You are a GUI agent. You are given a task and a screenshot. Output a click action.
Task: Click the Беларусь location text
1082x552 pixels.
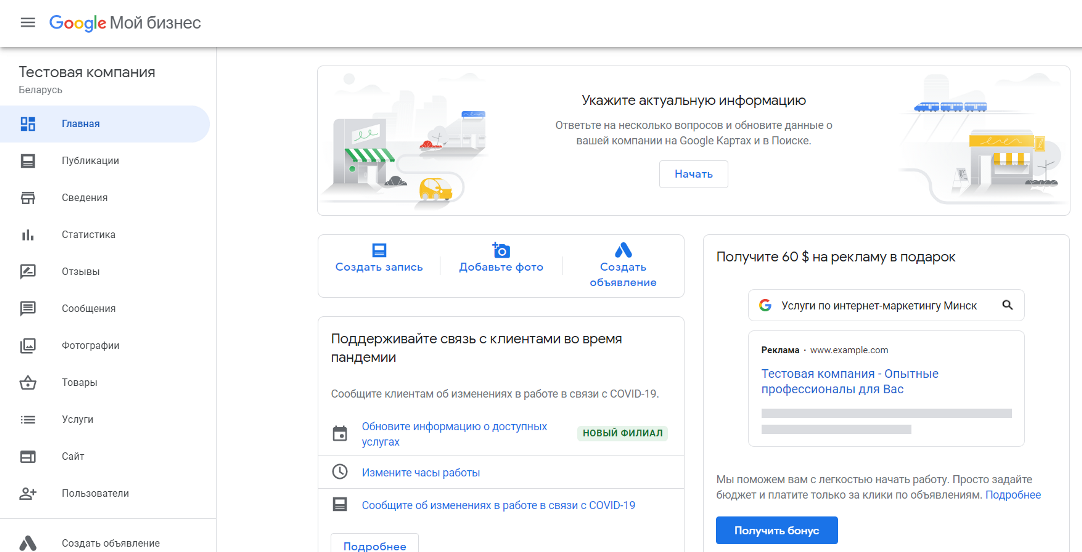(41, 90)
